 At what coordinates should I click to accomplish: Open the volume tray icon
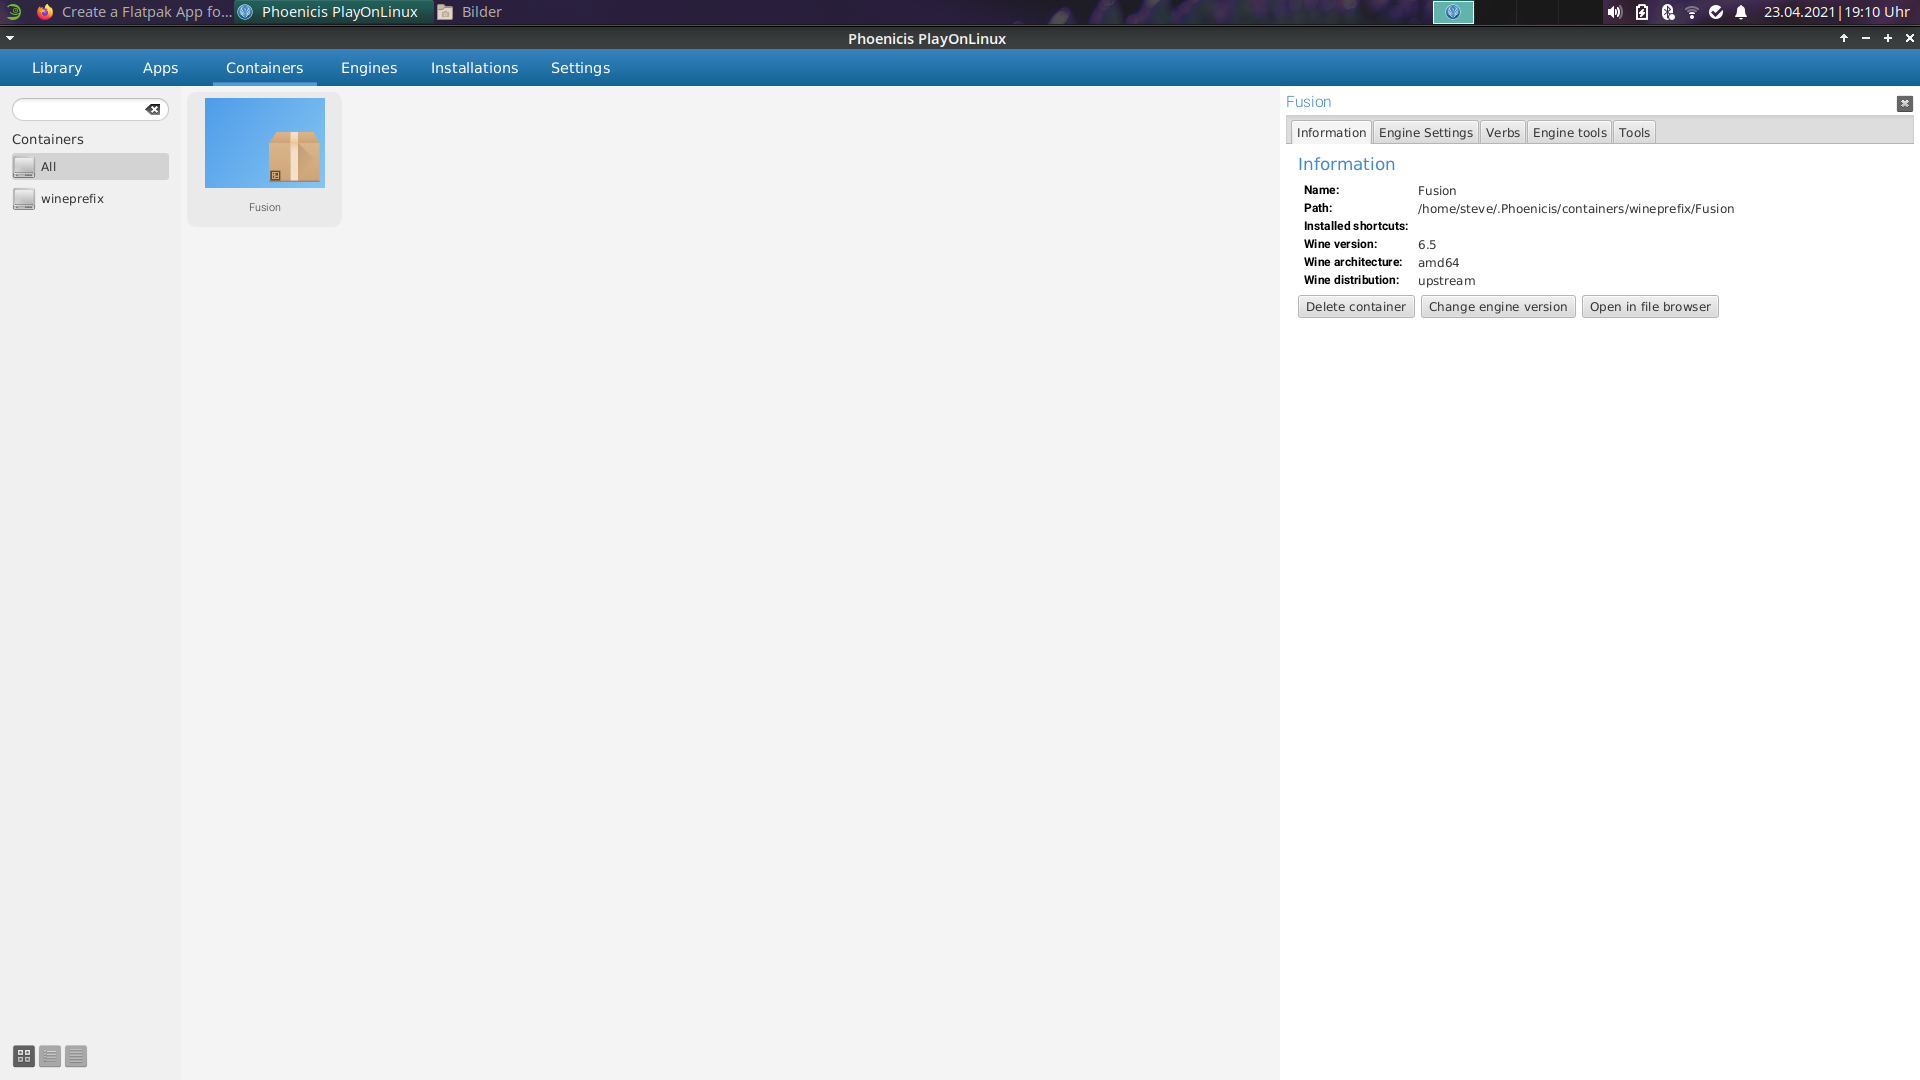click(x=1614, y=12)
